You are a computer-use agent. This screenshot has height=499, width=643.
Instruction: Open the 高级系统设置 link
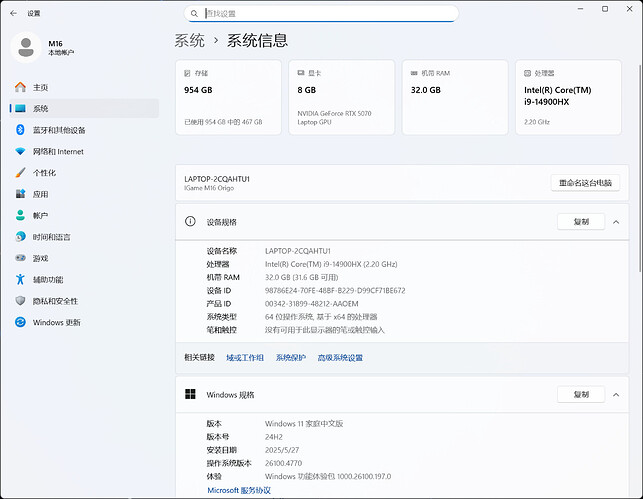pos(340,357)
